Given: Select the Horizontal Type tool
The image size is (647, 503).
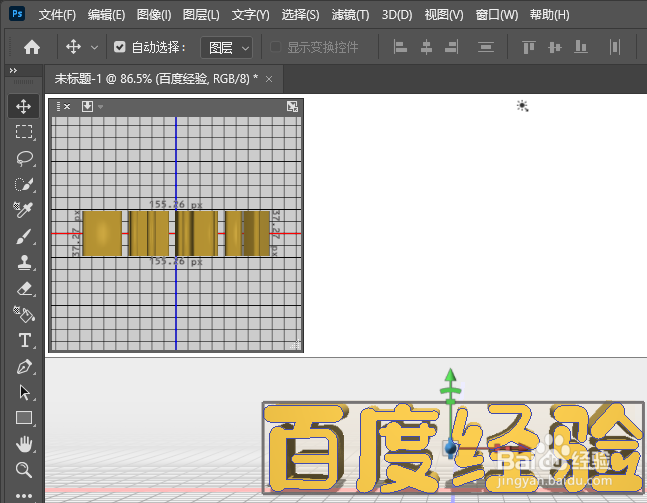Looking at the screenshot, I should point(24,340).
